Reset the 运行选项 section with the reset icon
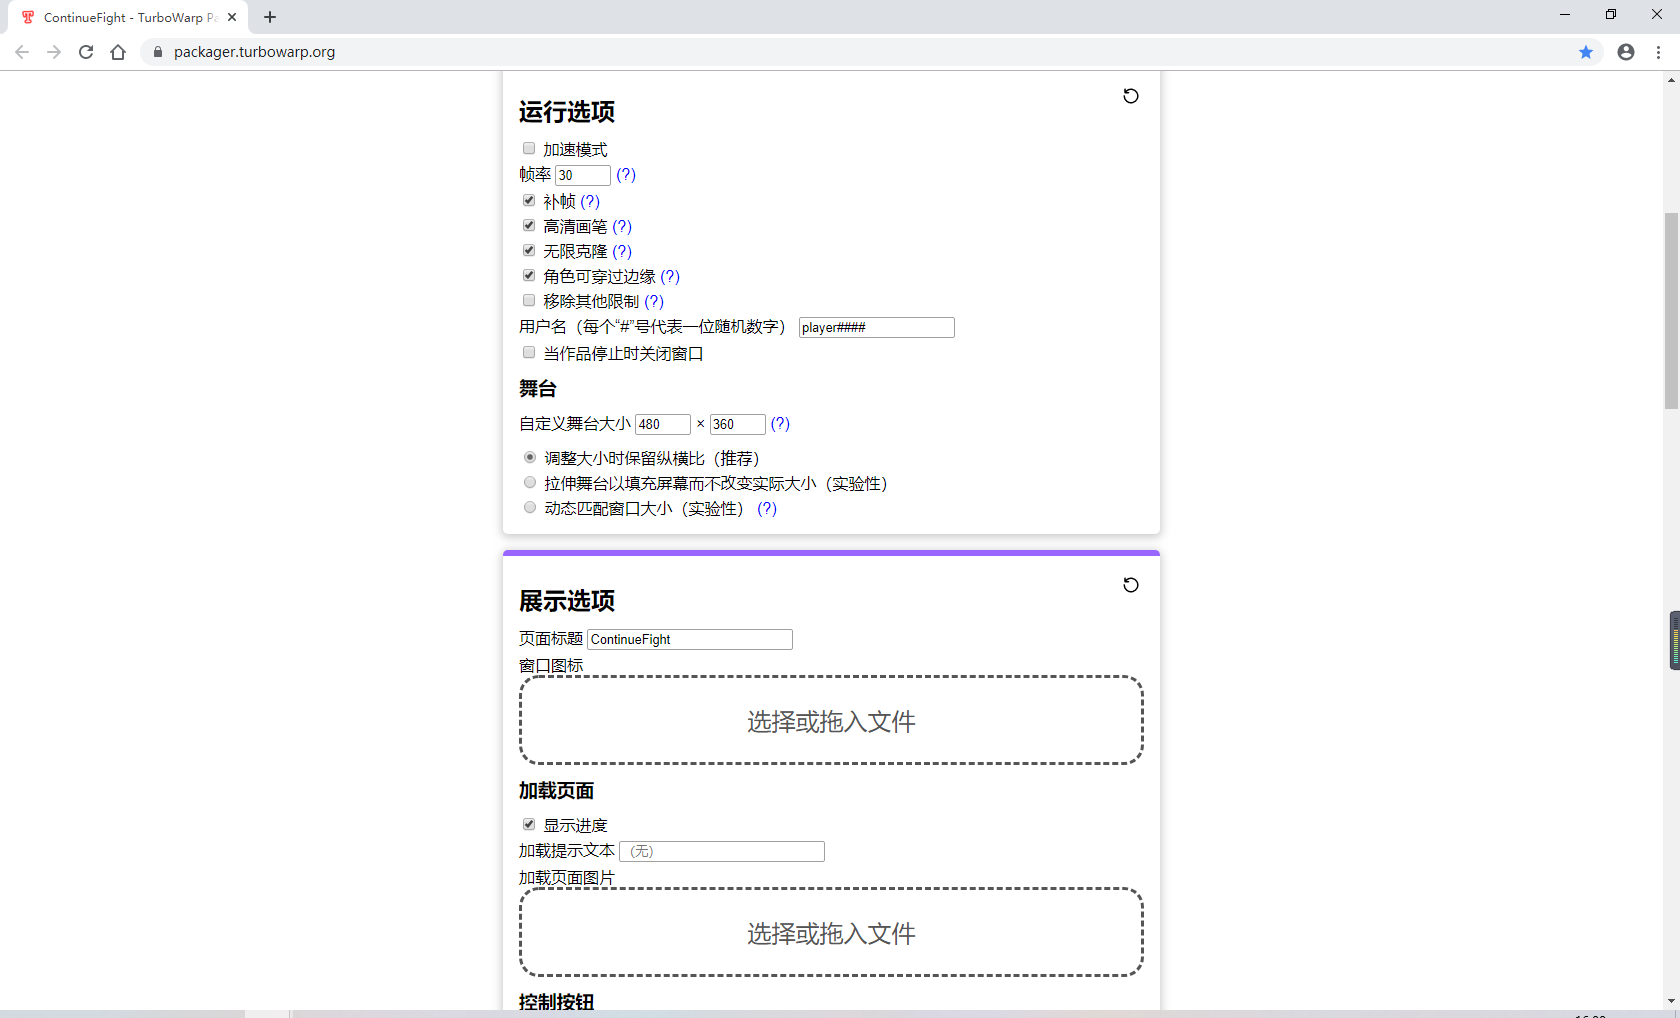Viewport: 1680px width, 1018px height. (x=1130, y=96)
